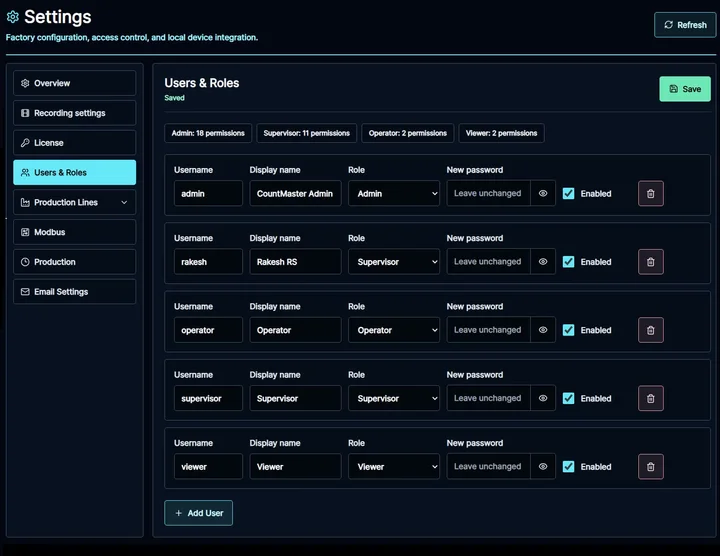The height and width of the screenshot is (556, 720).
Task: Delete the viewer user with trash icon
Action: click(651, 467)
